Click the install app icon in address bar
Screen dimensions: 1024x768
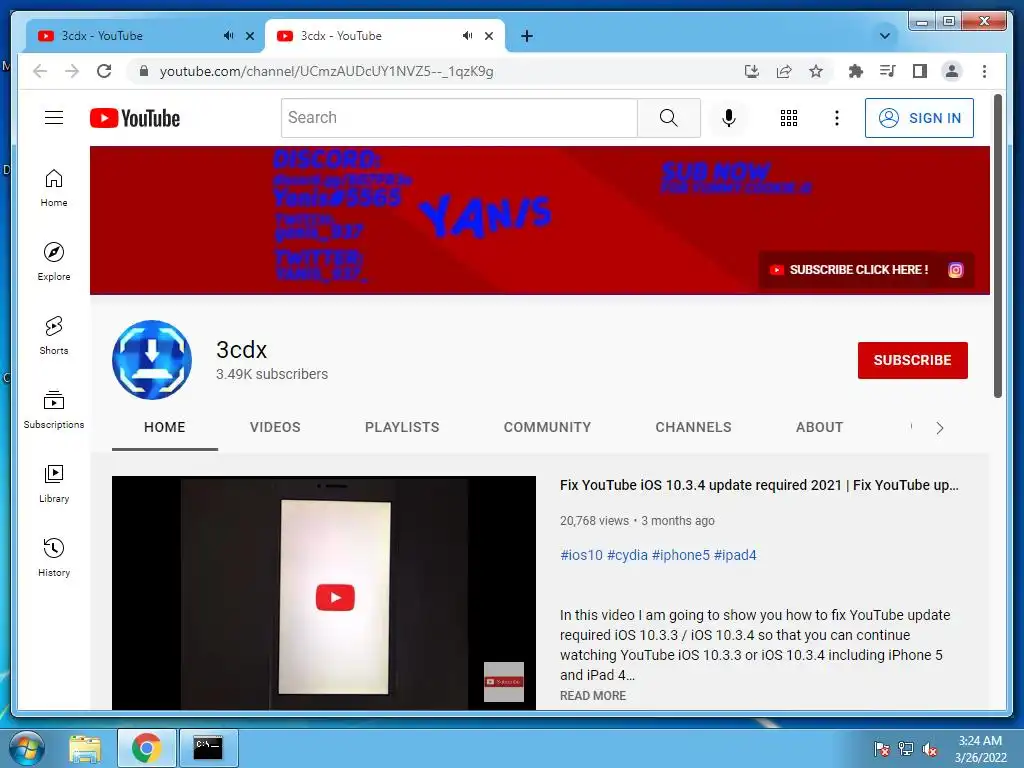point(752,71)
